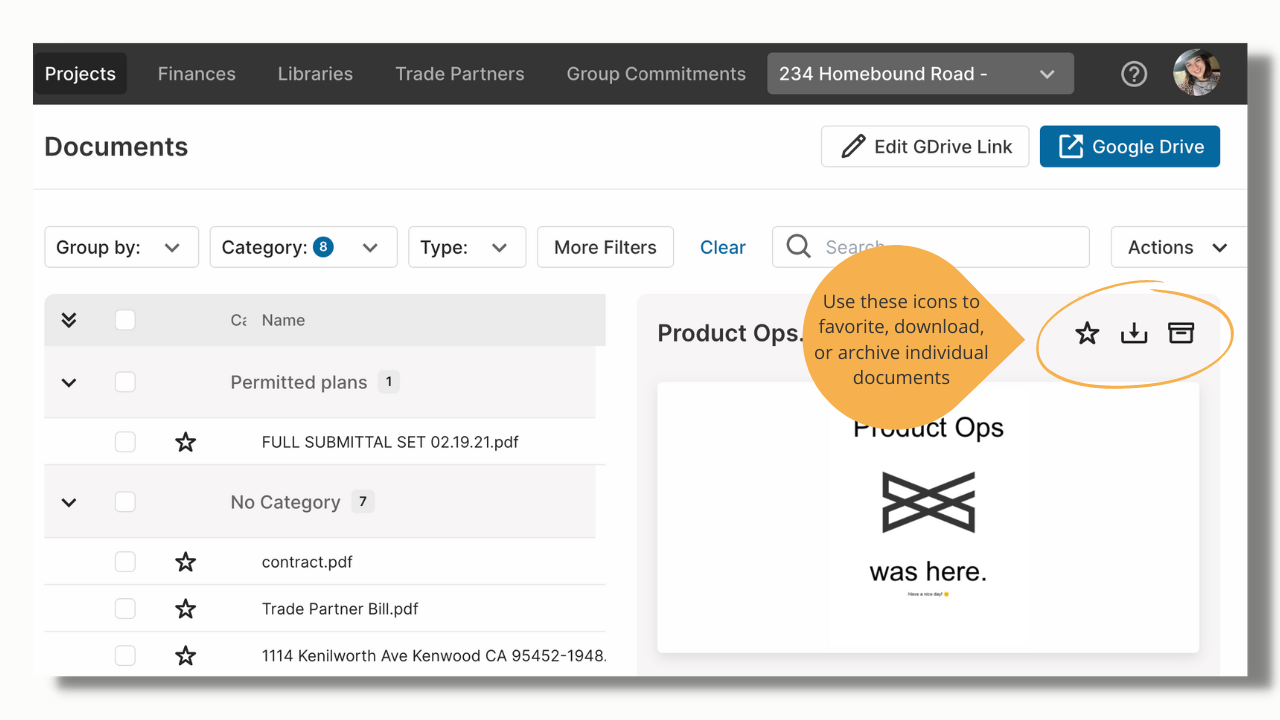
Task: Collapse all groups with the double chevron icon
Action: pos(69,320)
